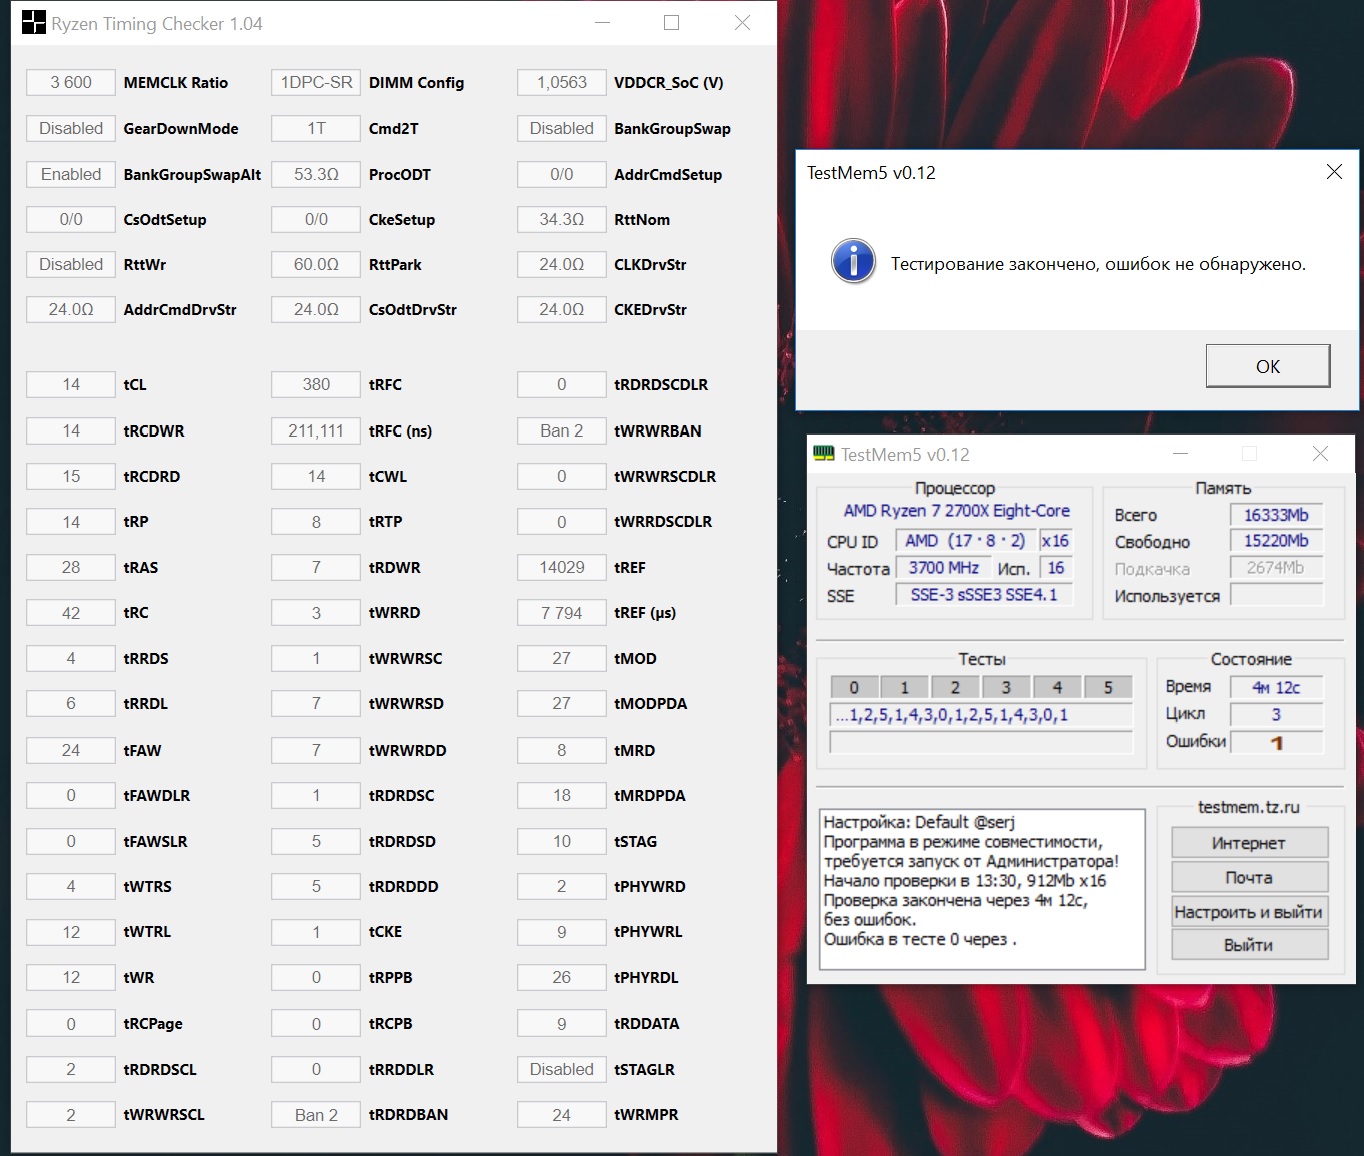Click the CPU ID field in TestMem5
The width and height of the screenshot is (1364, 1156).
(965, 541)
